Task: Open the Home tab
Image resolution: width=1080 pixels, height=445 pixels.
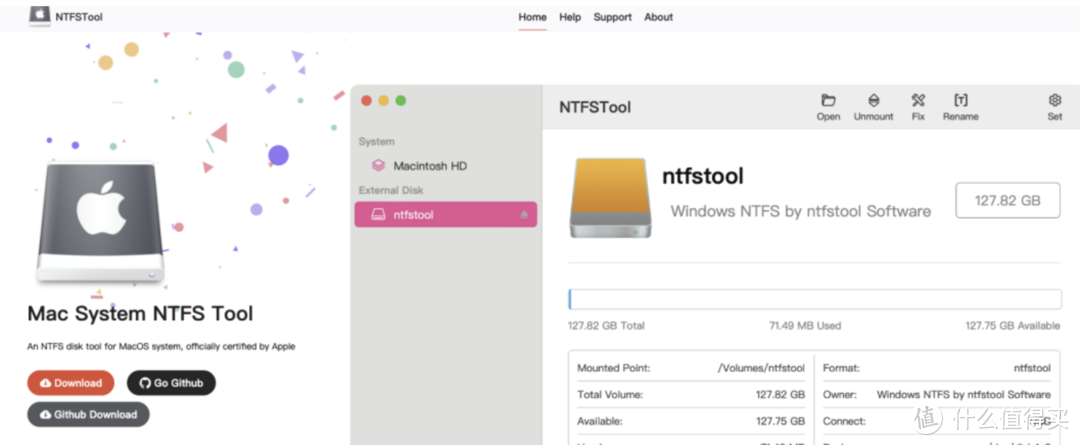Action: pyautogui.click(x=532, y=17)
